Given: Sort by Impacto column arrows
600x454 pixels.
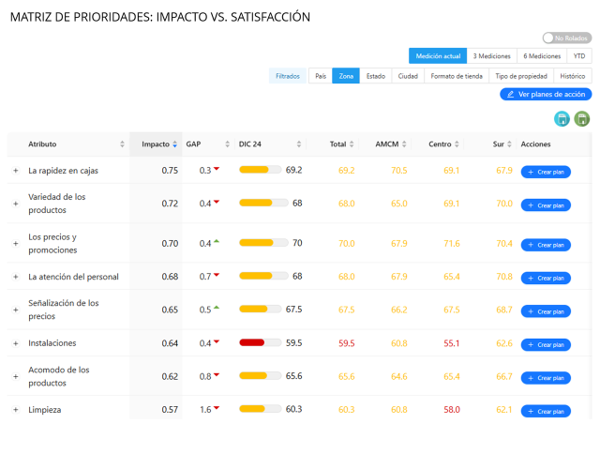Looking at the screenshot, I should (174, 144).
